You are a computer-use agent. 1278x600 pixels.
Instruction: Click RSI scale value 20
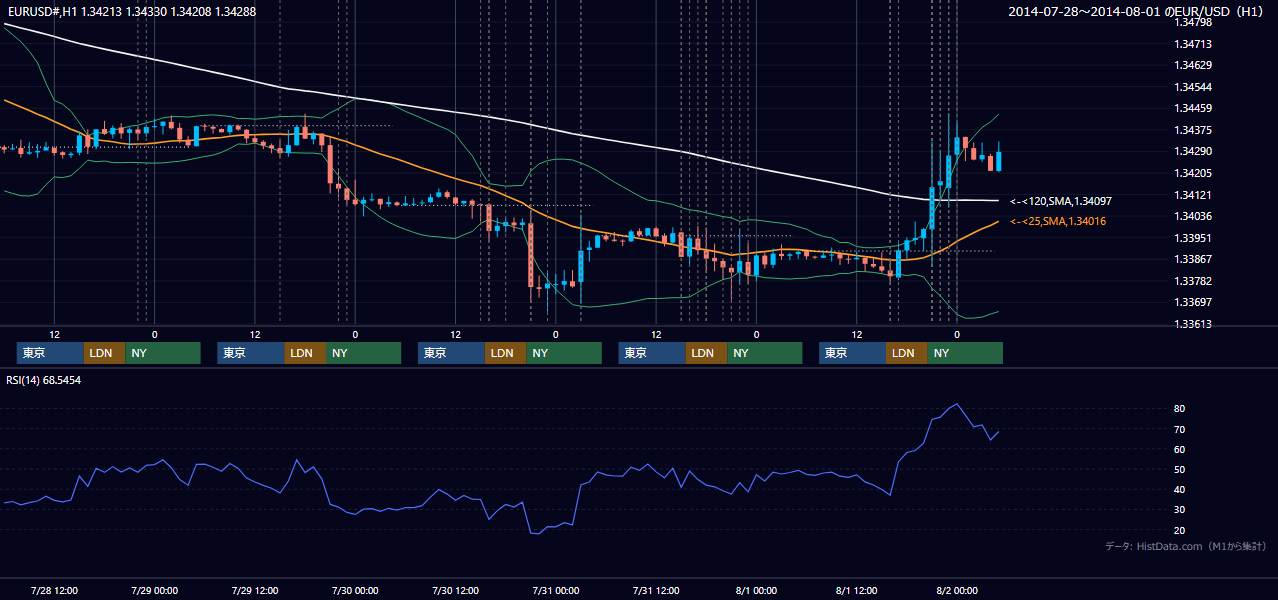(1179, 530)
